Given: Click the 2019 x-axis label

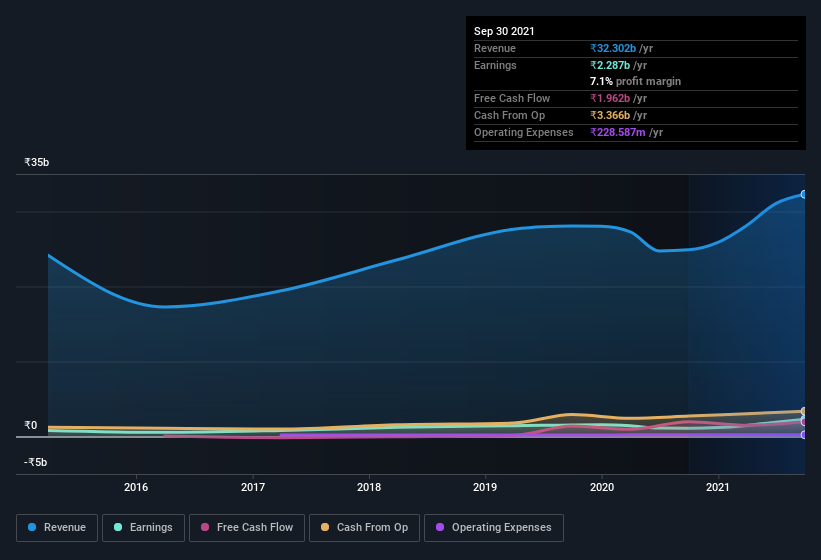Looking at the screenshot, I should click(485, 487).
